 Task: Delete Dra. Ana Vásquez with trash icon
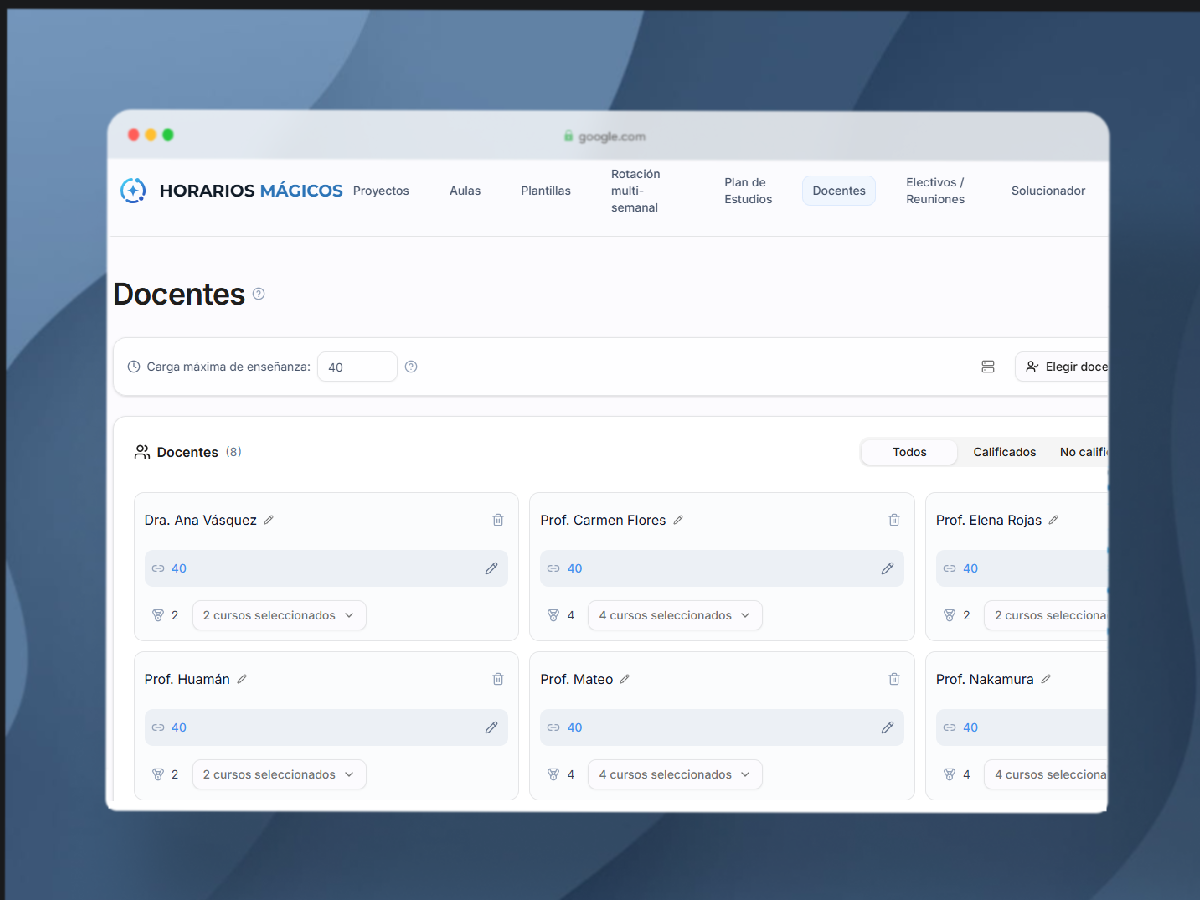(x=498, y=520)
